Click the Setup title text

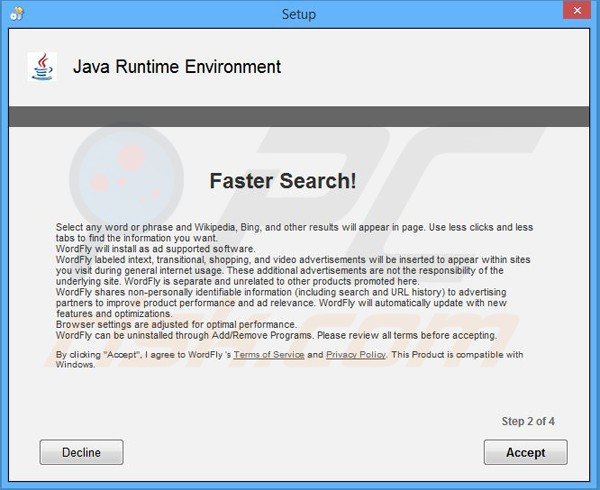299,14
